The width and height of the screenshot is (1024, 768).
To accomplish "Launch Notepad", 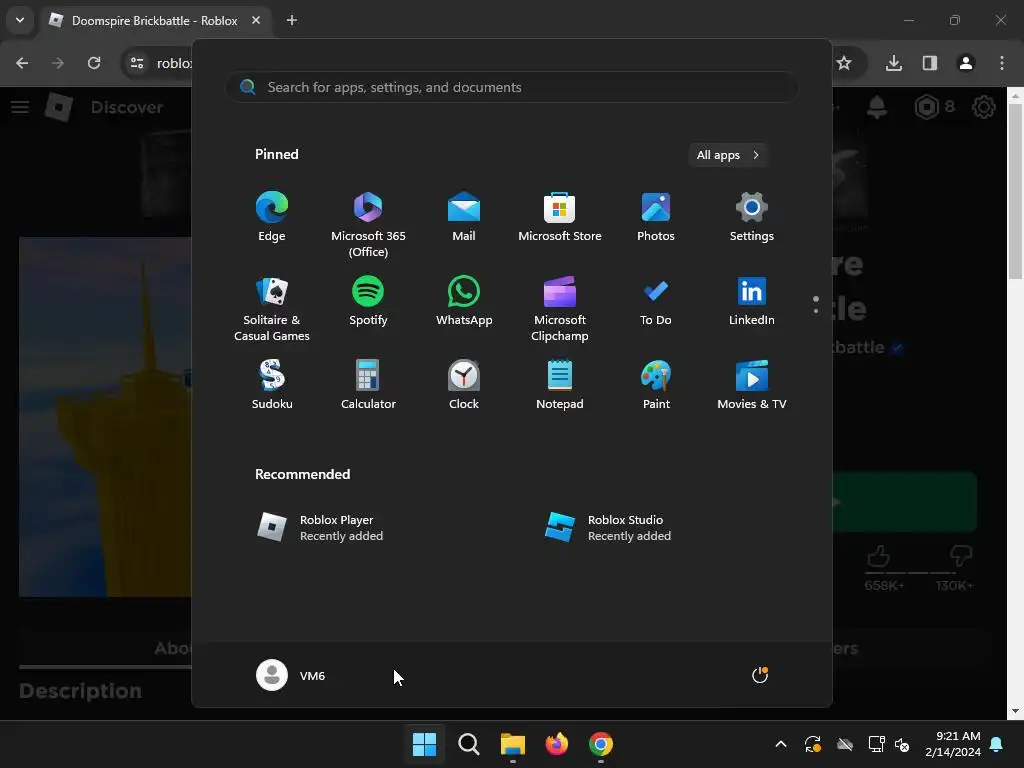I will pos(560,385).
